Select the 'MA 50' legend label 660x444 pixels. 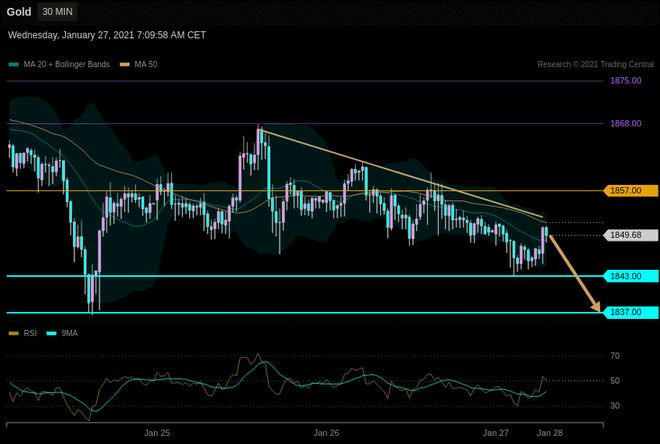coord(146,64)
